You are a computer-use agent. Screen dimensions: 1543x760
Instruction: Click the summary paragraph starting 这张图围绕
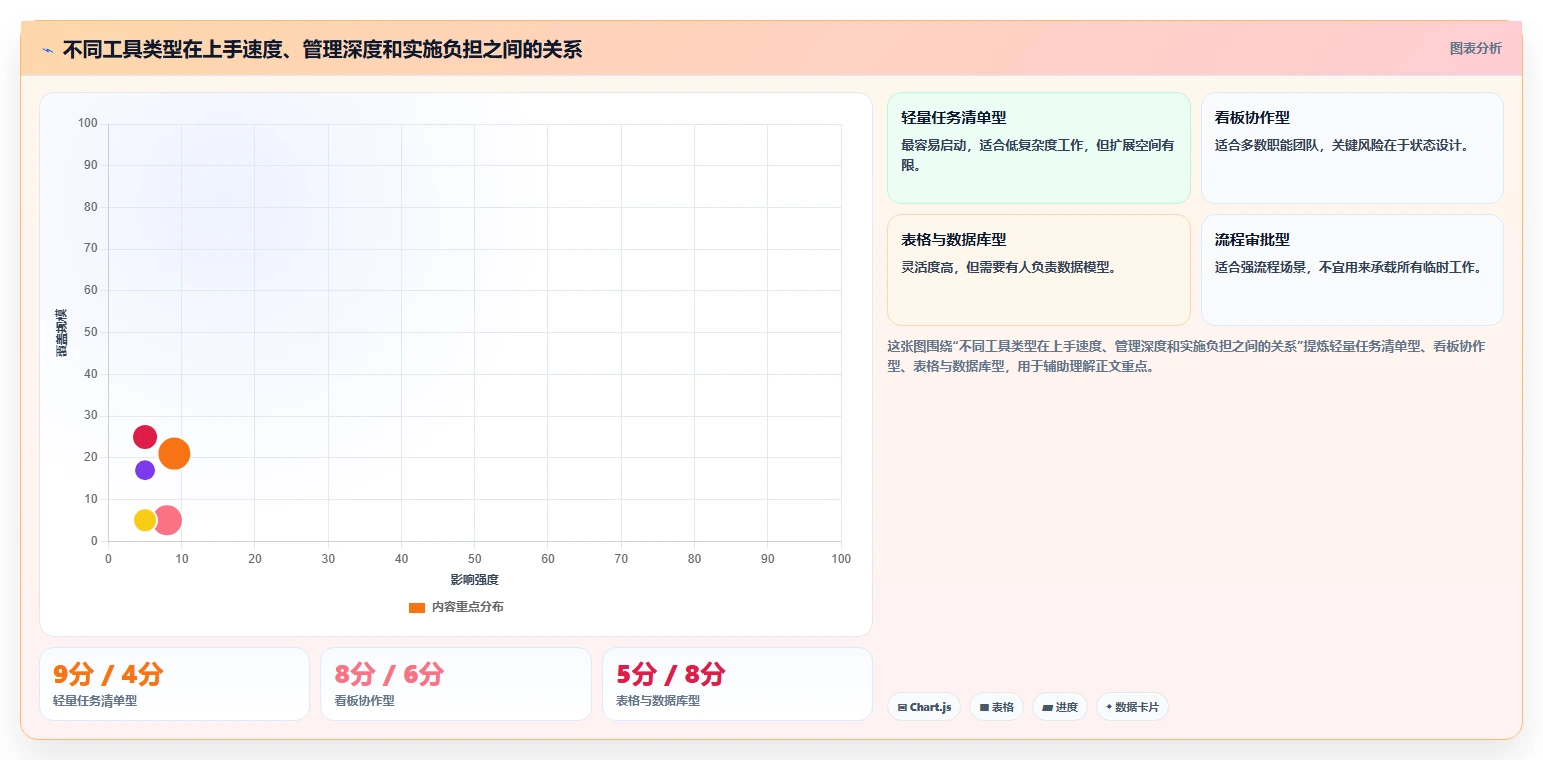[x=1186, y=356]
